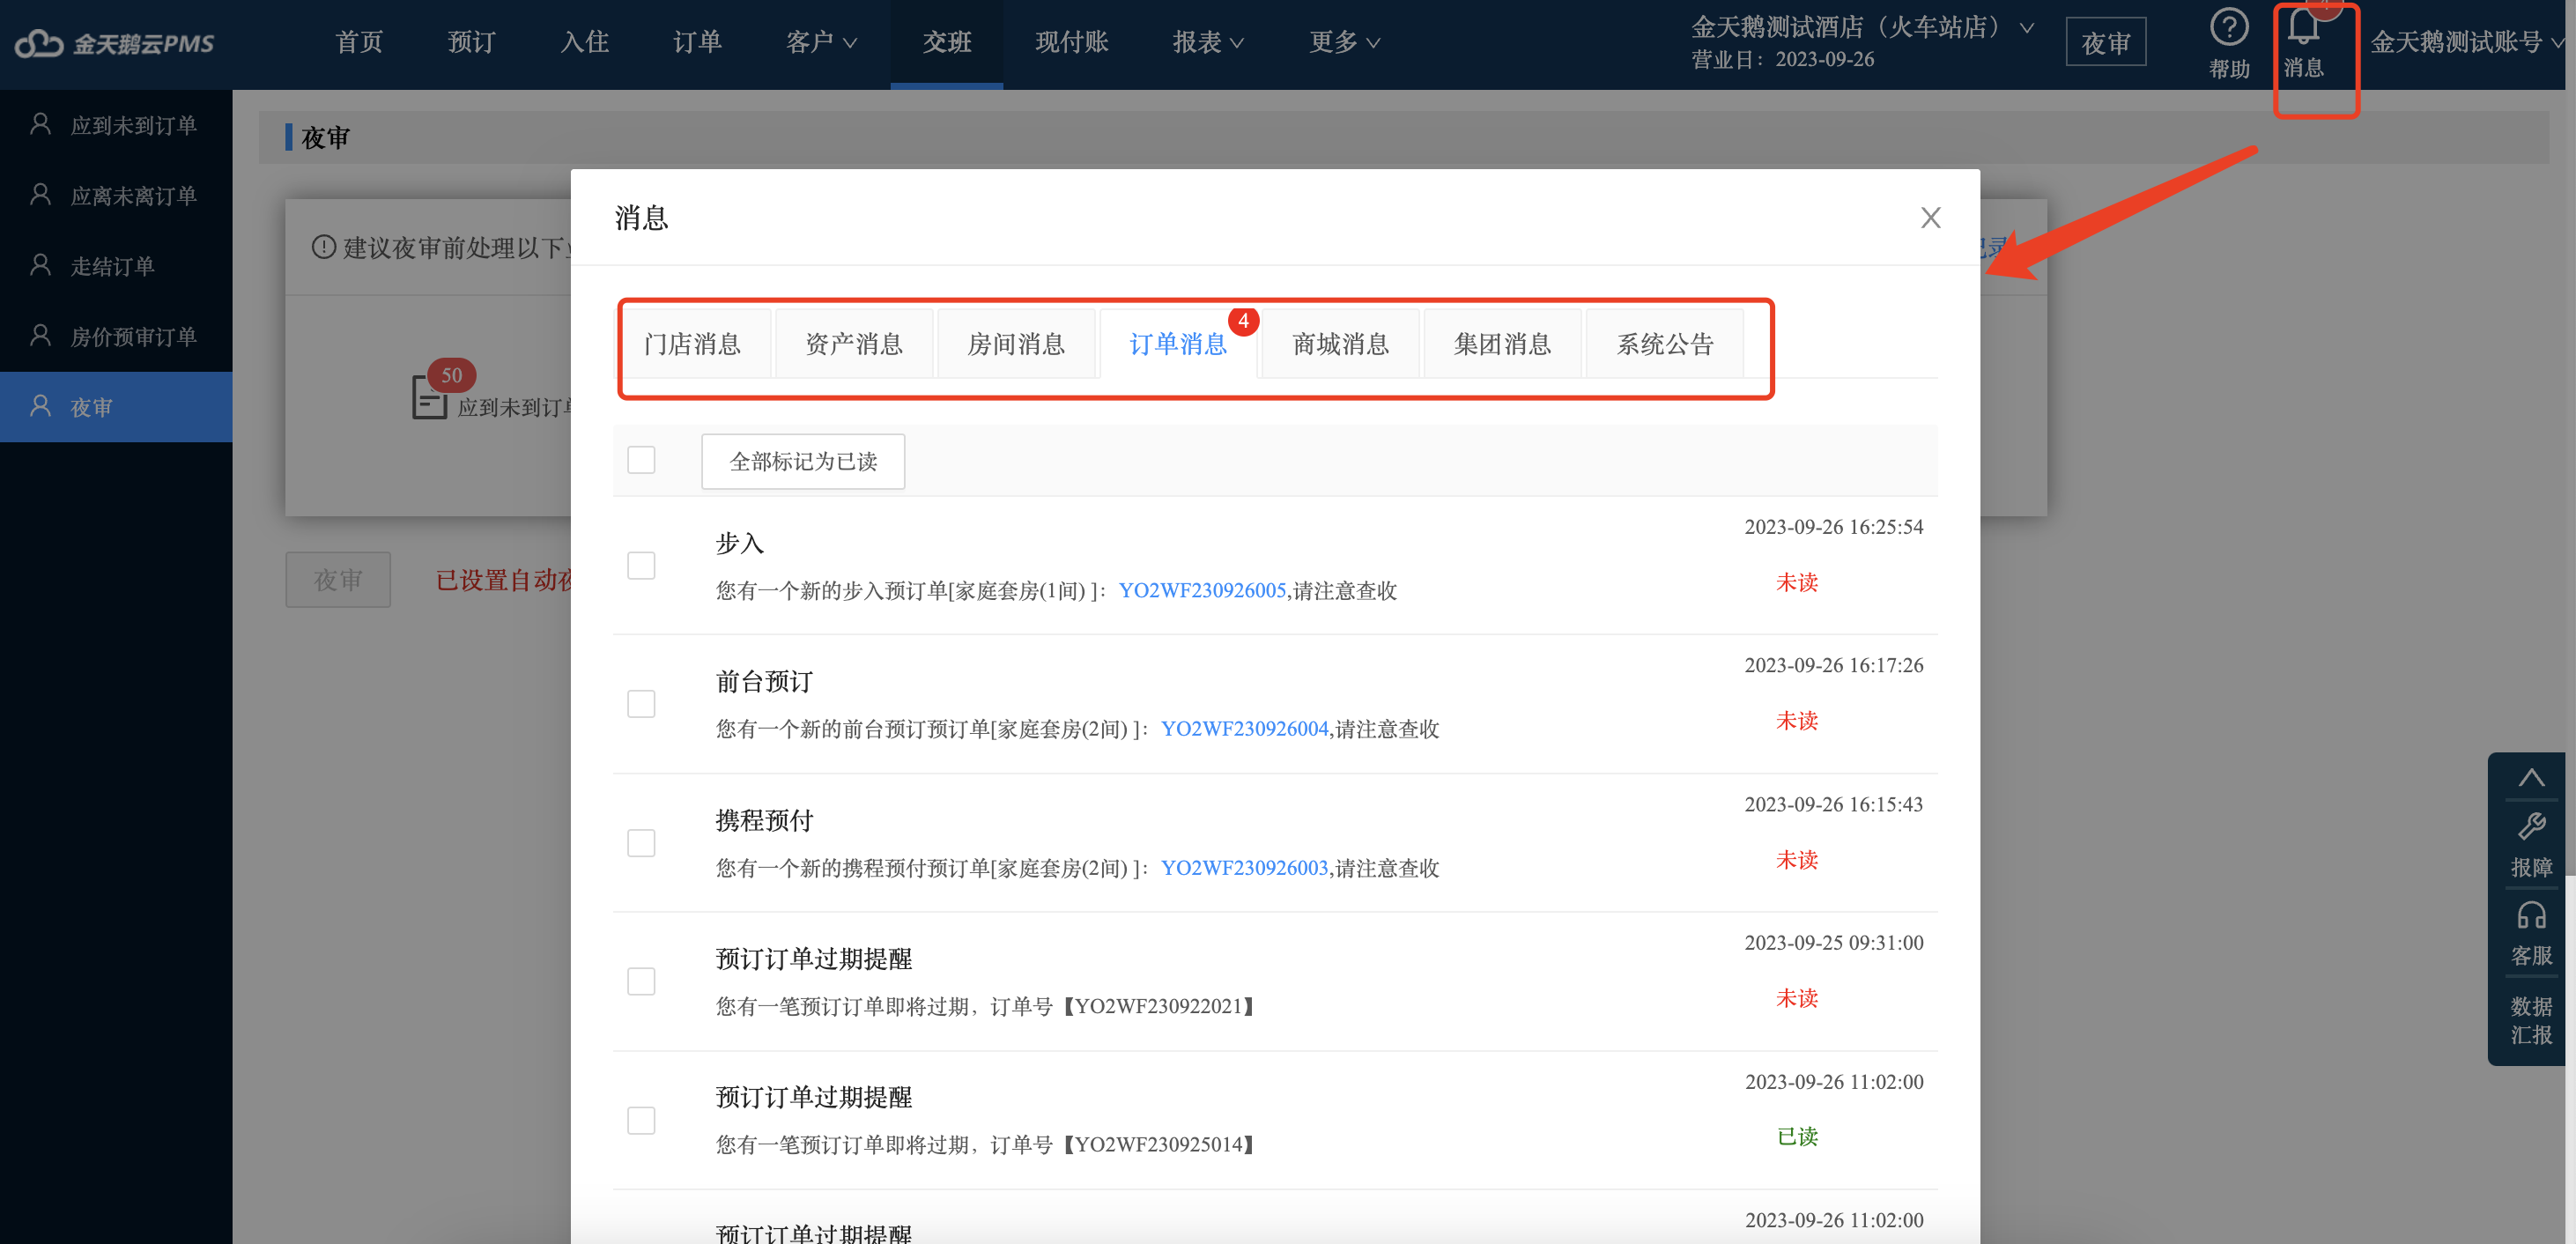
Task: Close the 消息 dialog with X
Action: pyautogui.click(x=1930, y=218)
